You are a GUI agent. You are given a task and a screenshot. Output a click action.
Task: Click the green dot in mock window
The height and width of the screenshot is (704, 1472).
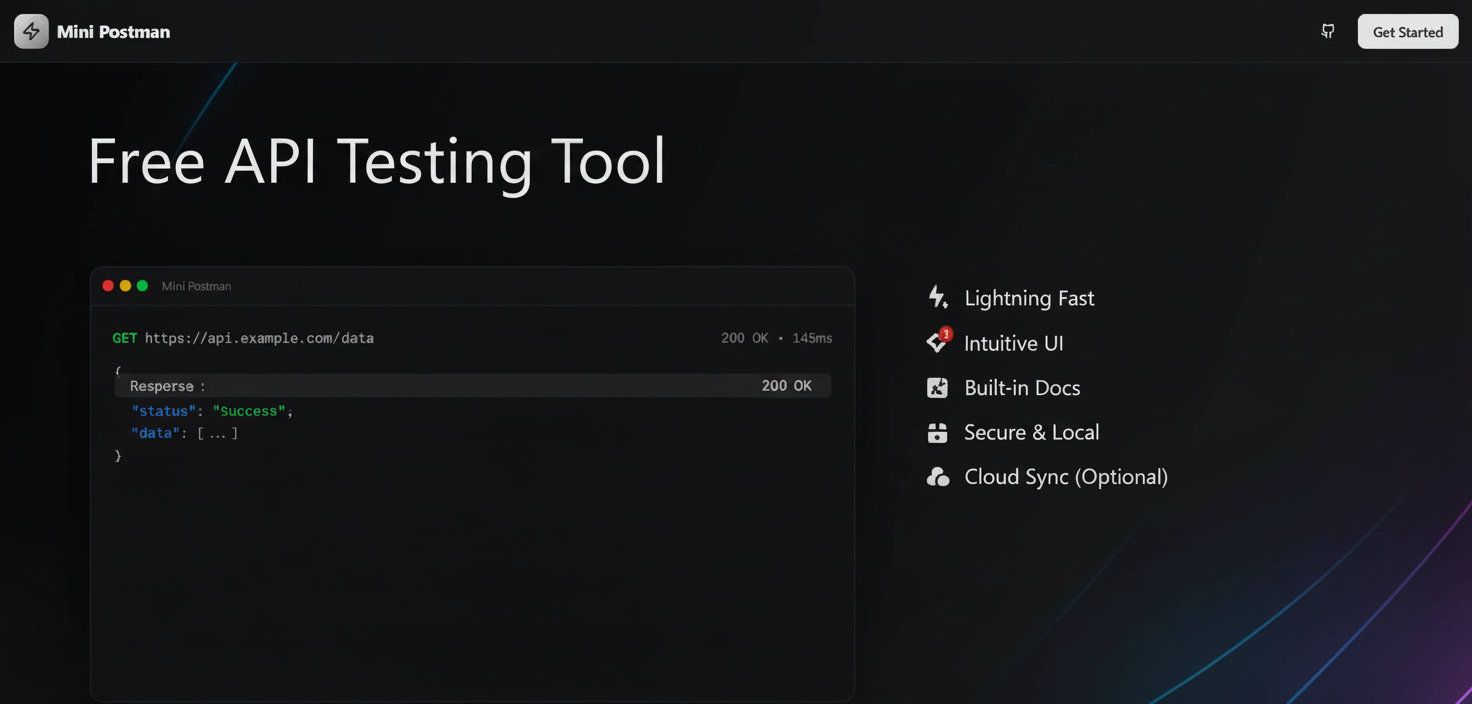click(x=142, y=286)
